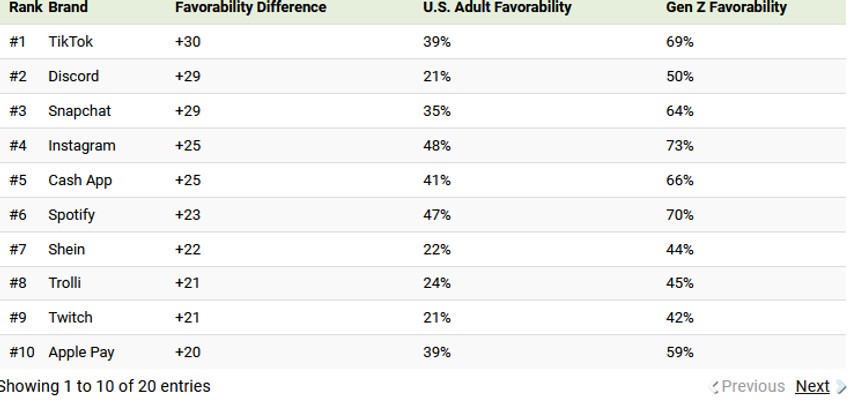Click the Trolli brand cell
Viewport: 850px width, 404px height.
click(64, 283)
